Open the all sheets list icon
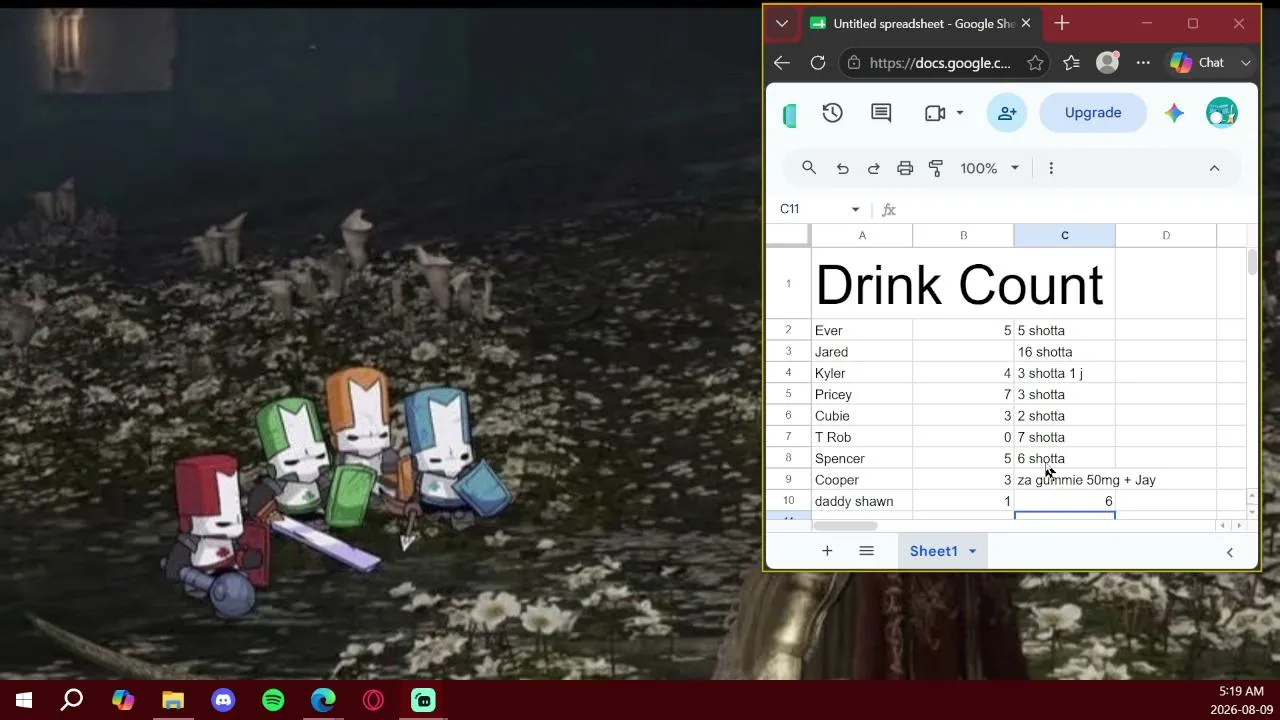 click(x=866, y=551)
